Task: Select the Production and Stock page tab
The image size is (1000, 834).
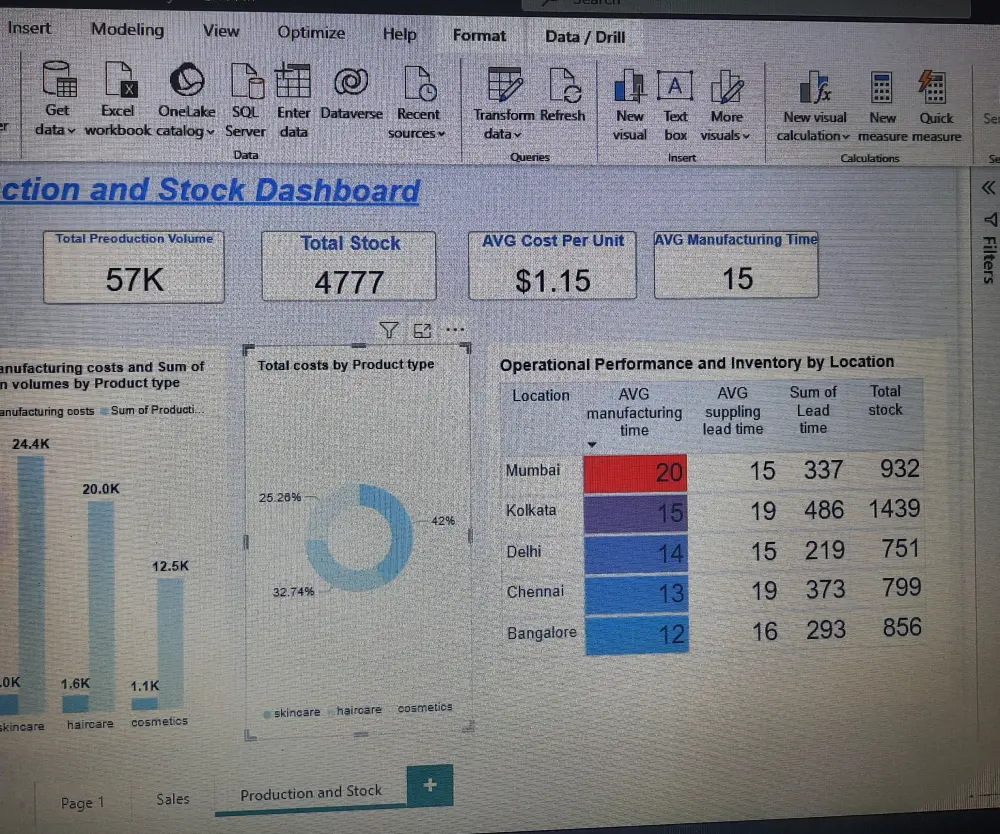Action: (x=311, y=793)
